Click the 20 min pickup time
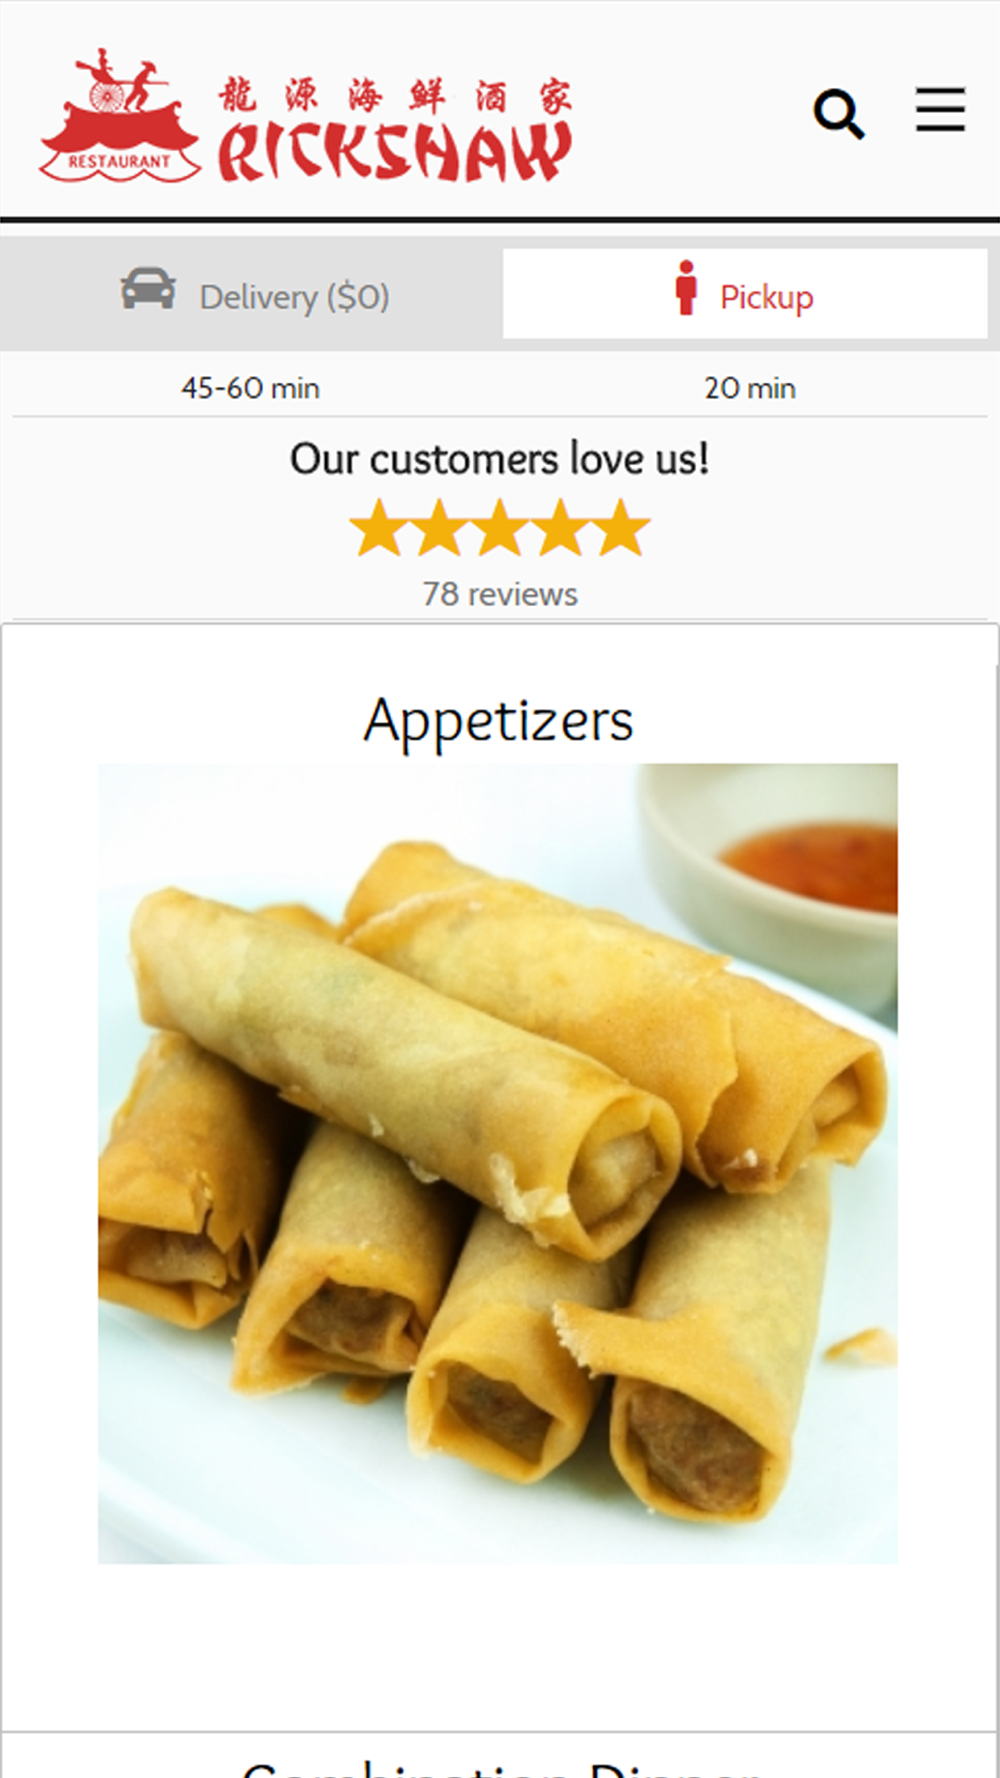The image size is (1000, 1778). [x=750, y=388]
